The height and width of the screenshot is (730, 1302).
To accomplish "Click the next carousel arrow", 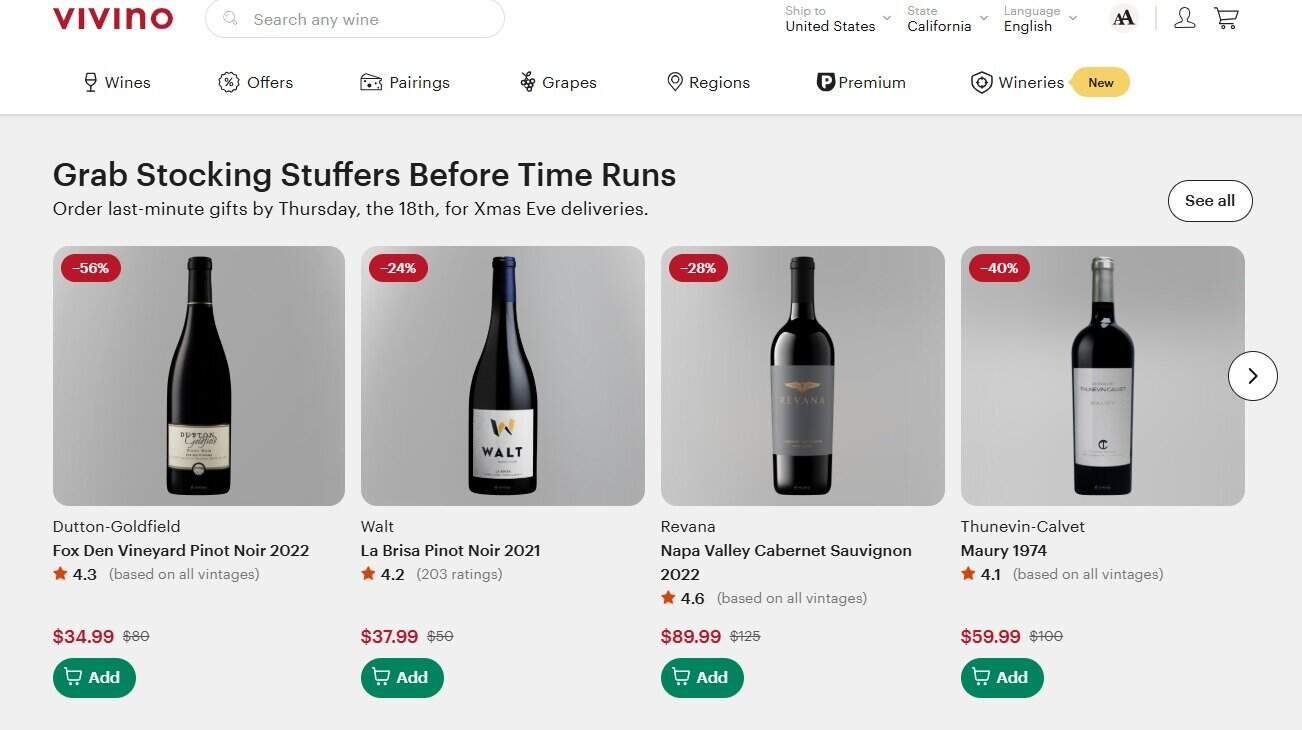I will click(x=1252, y=376).
